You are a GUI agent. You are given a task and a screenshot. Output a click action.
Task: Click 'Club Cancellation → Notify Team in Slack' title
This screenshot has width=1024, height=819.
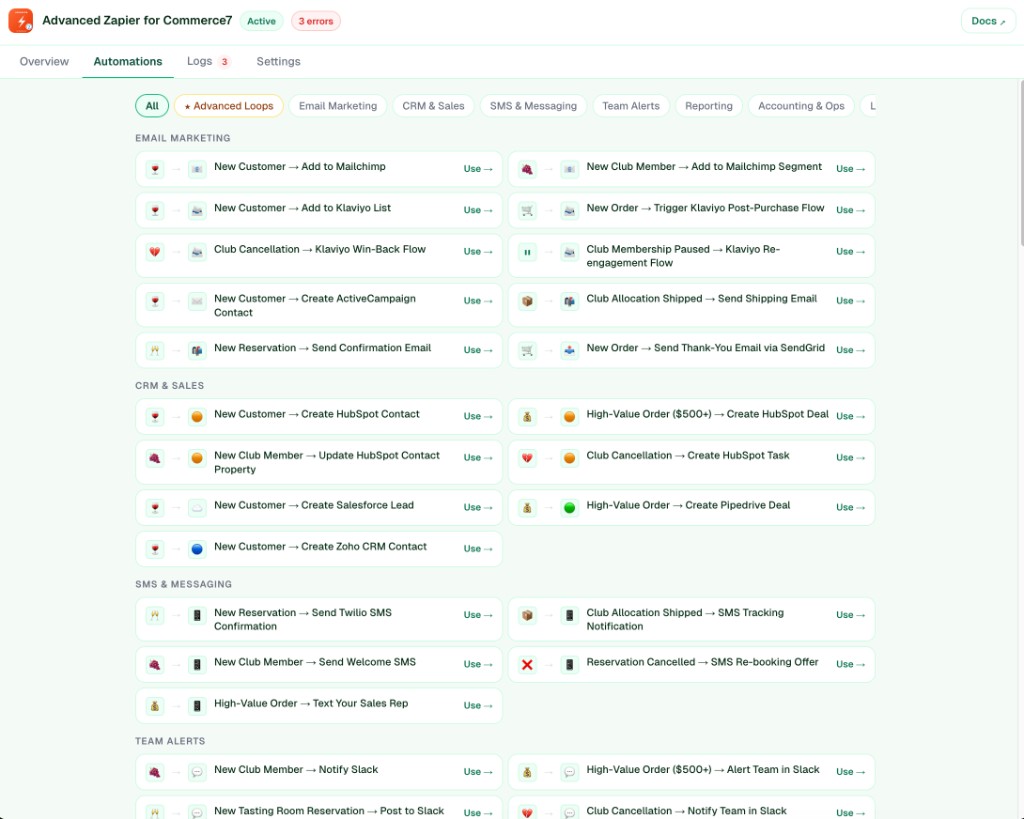686,811
